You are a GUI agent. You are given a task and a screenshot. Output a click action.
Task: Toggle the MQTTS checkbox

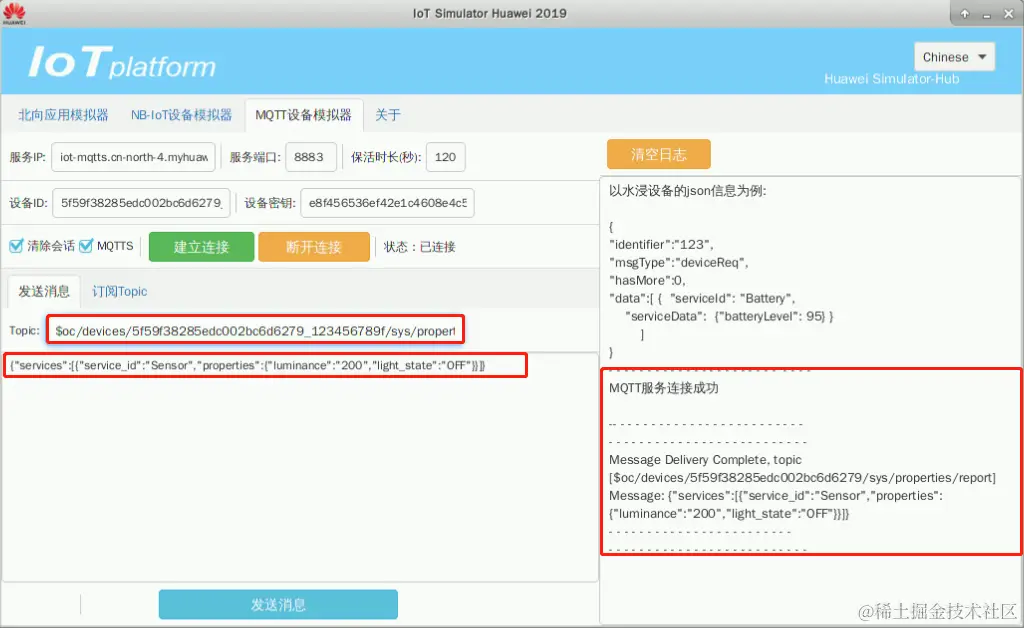pyautogui.click(x=86, y=246)
